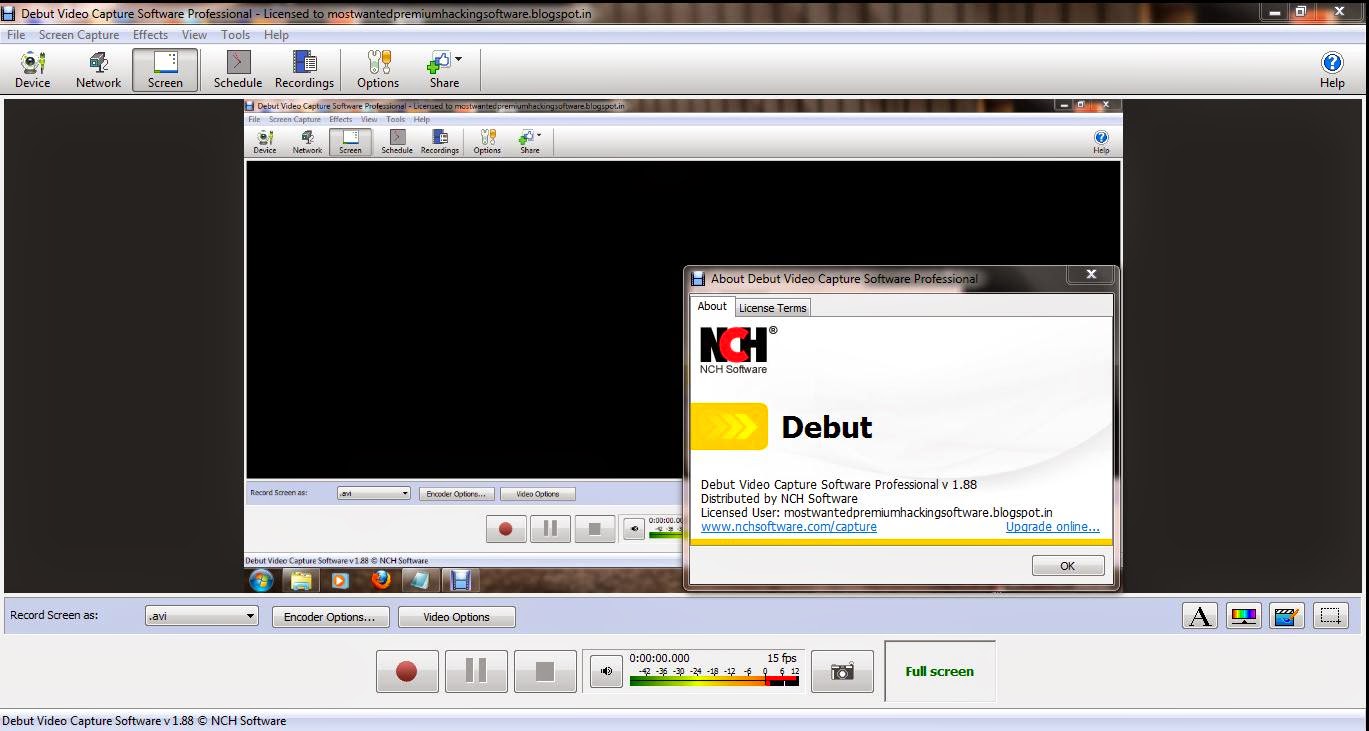The image size is (1369, 731).
Task: Click the Options icon in nested preview
Action: click(x=487, y=142)
